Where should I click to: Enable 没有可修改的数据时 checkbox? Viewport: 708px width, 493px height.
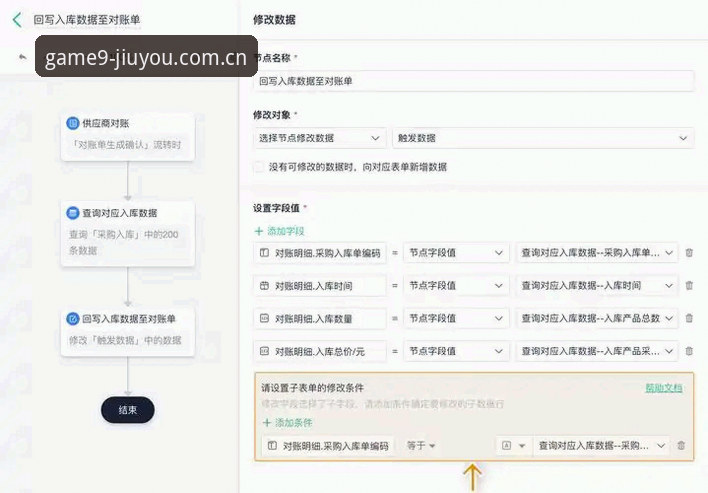[x=259, y=167]
